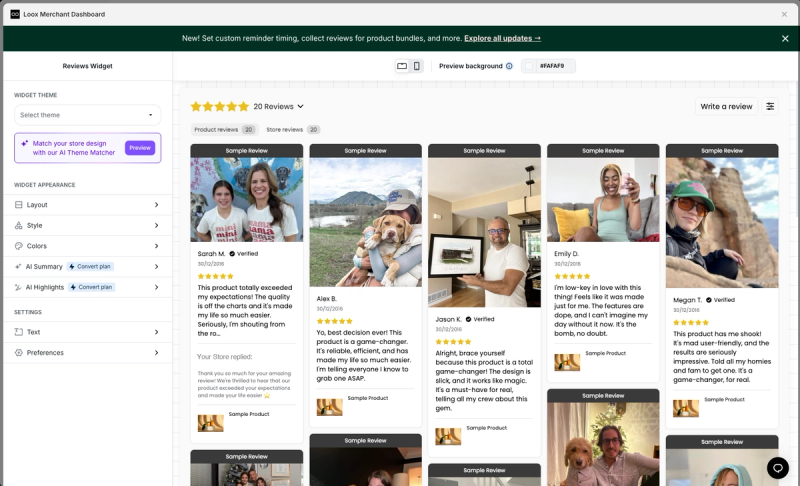Click the Layout icon in sidebar

point(18,204)
